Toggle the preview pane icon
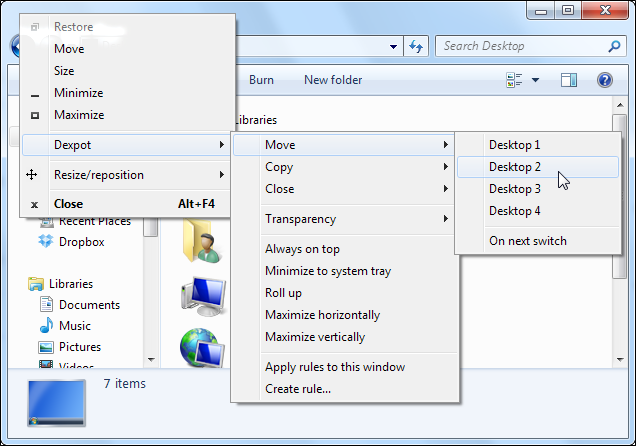Viewport: 636px width, 446px height. click(569, 80)
